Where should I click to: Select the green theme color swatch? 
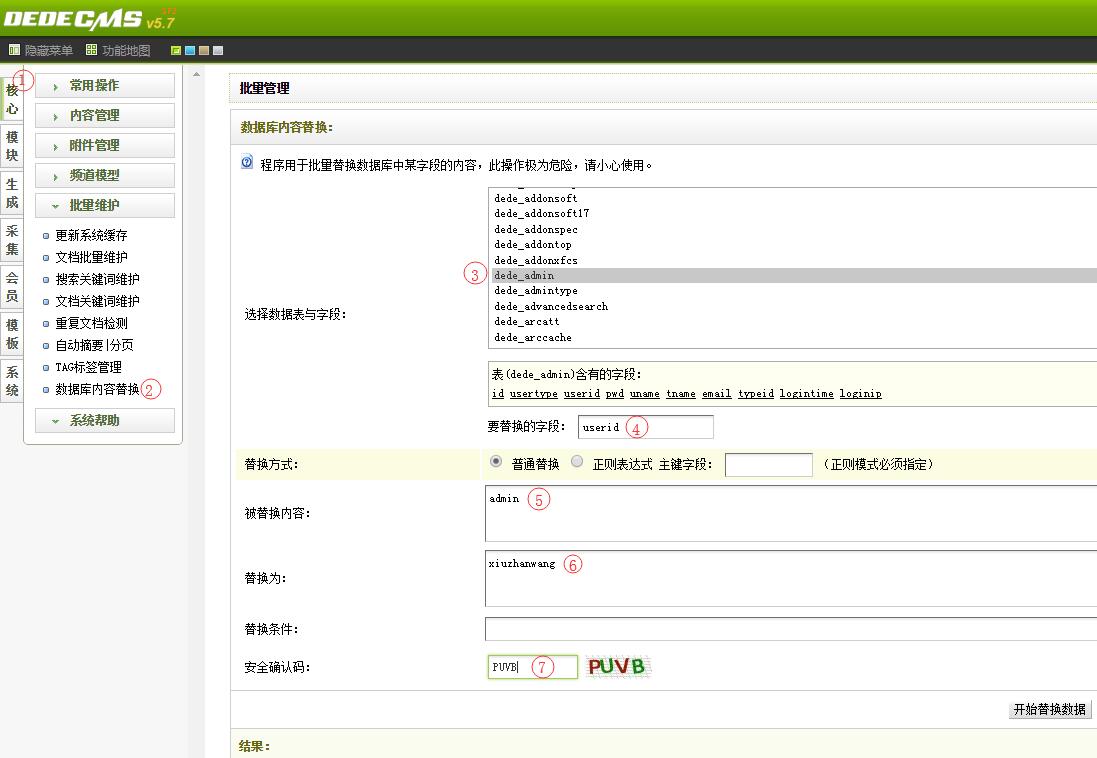[x=176, y=50]
